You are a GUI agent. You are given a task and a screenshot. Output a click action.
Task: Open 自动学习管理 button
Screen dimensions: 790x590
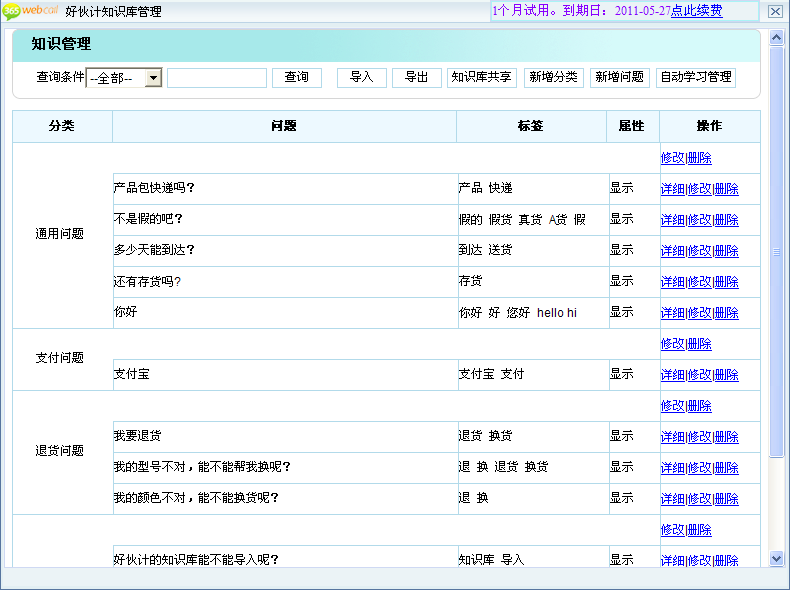(696, 78)
